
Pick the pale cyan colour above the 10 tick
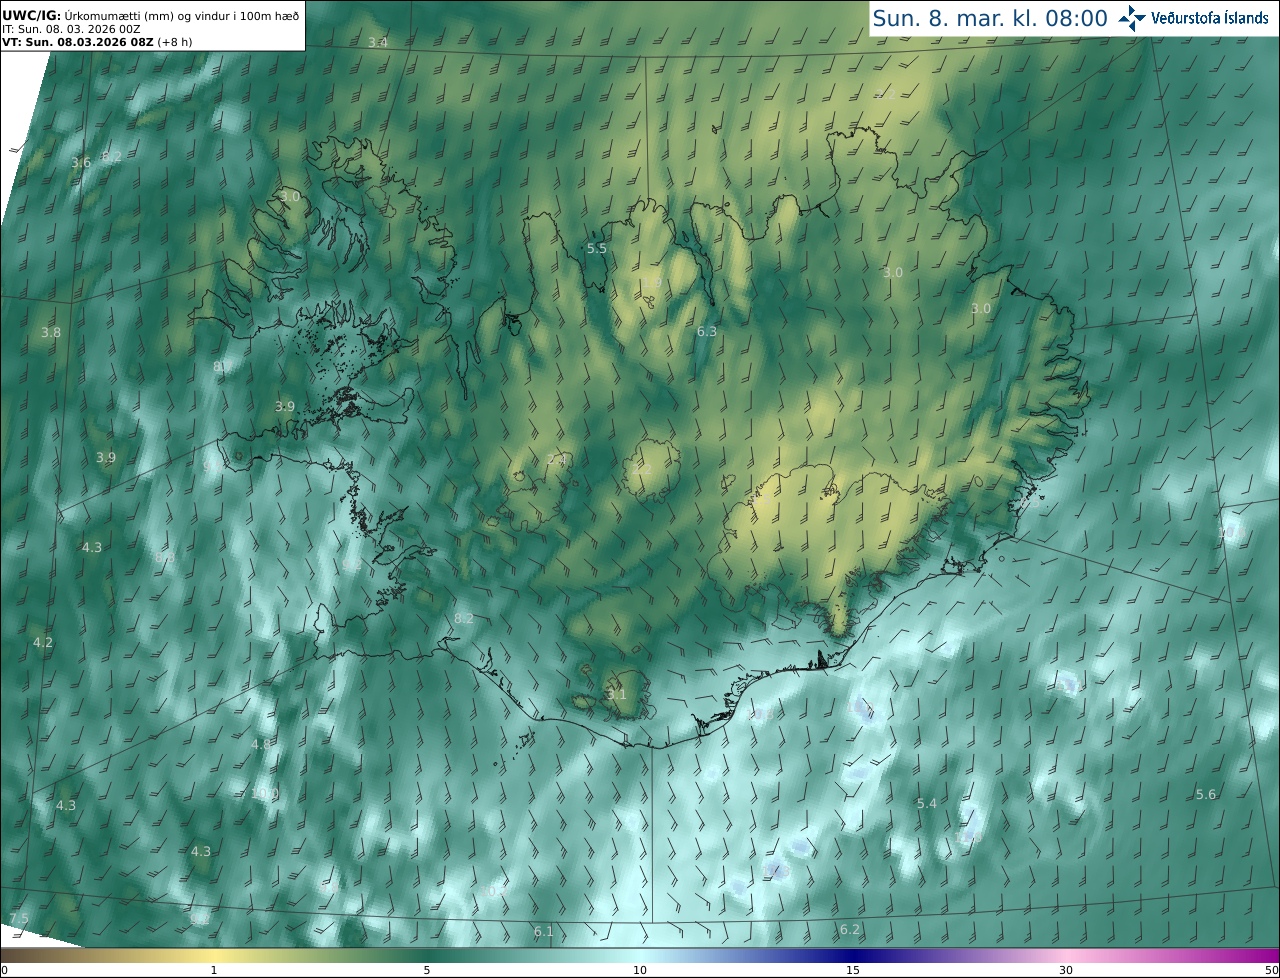[640, 955]
